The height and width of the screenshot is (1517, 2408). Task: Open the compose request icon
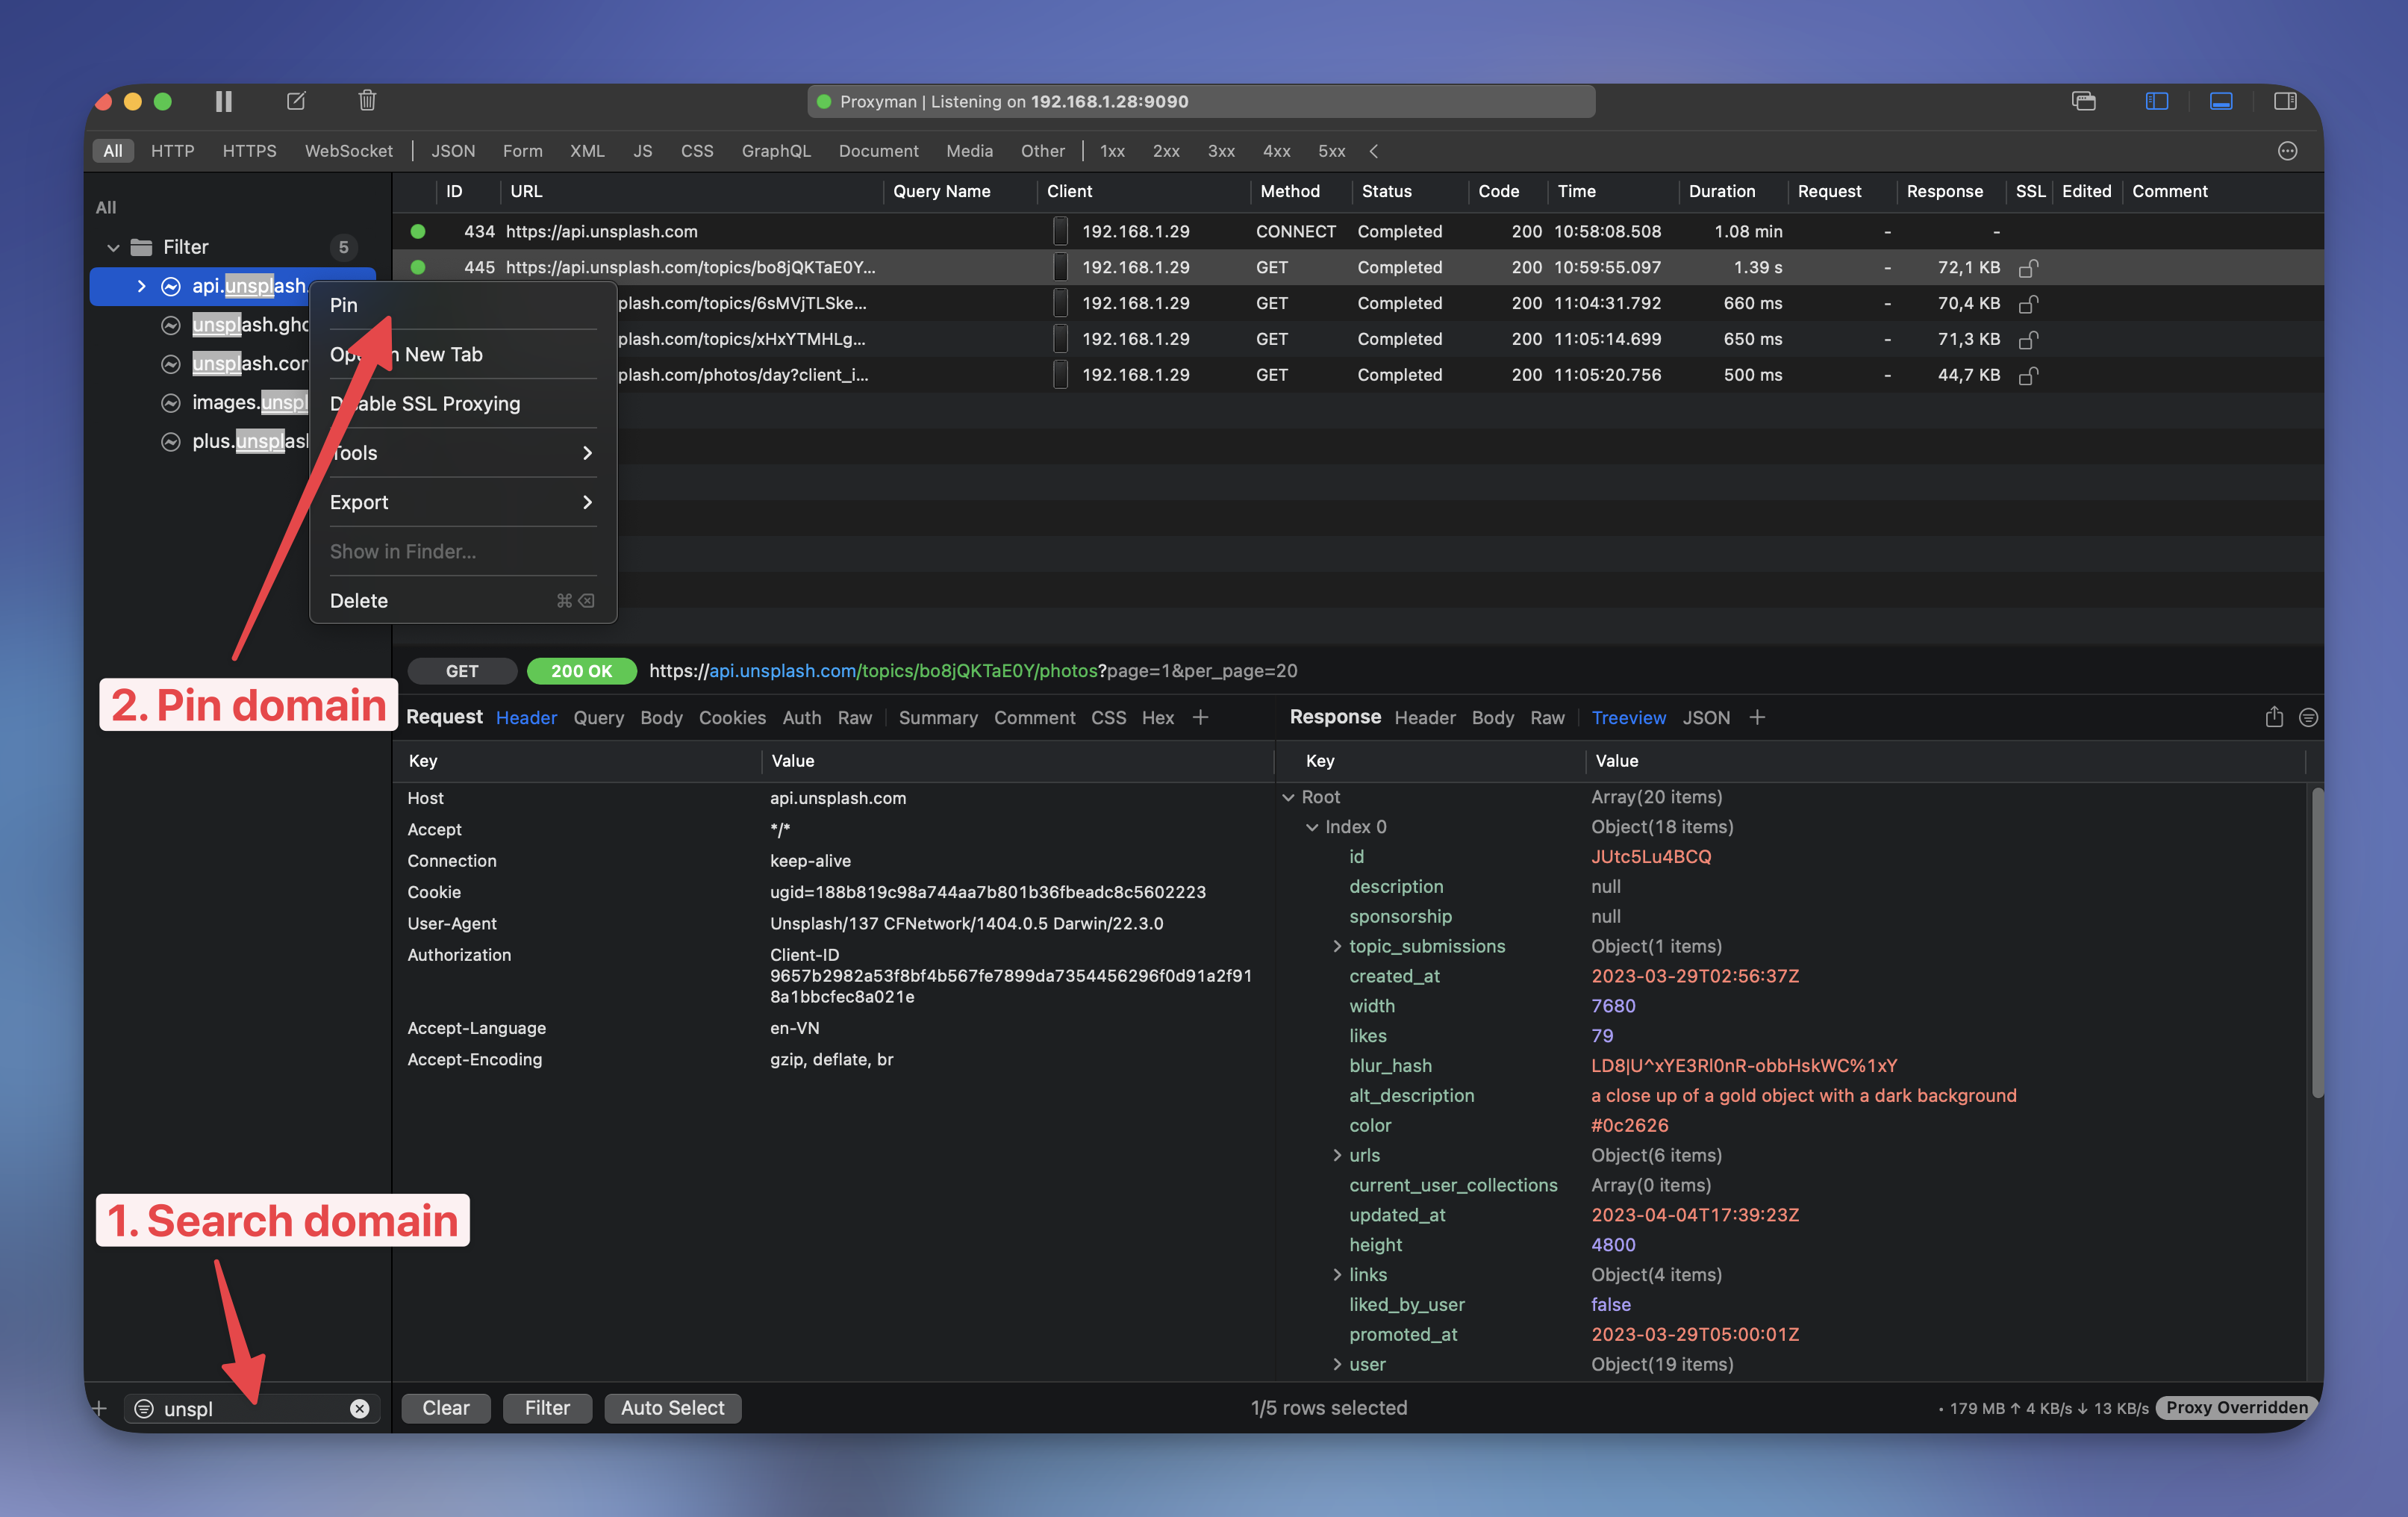point(296,101)
